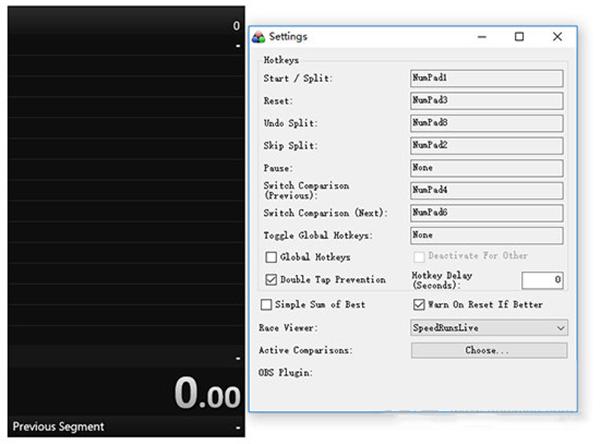Select the Toggle Global Hotkeys field
The width and height of the screenshot is (600, 444).
(486, 235)
